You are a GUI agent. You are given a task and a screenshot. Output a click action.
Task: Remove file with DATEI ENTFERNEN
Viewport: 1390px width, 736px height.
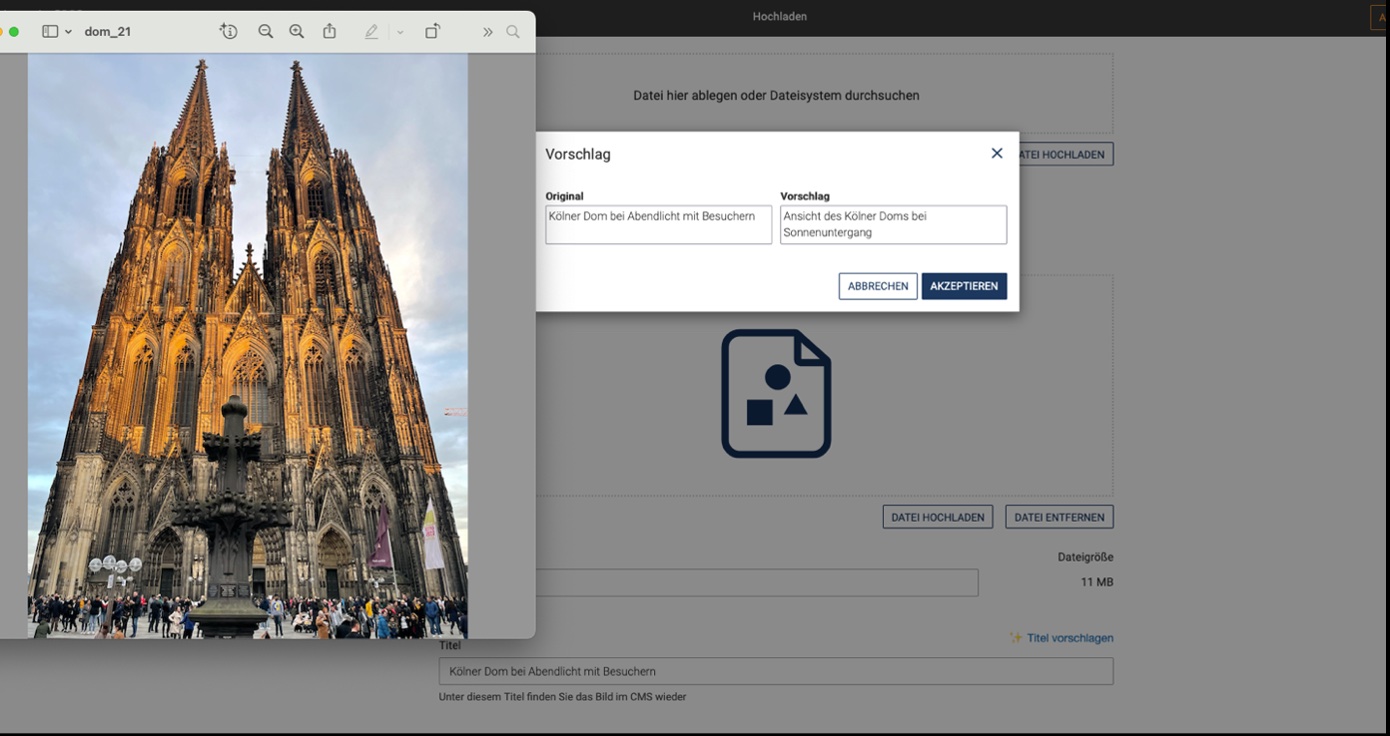coord(1059,517)
